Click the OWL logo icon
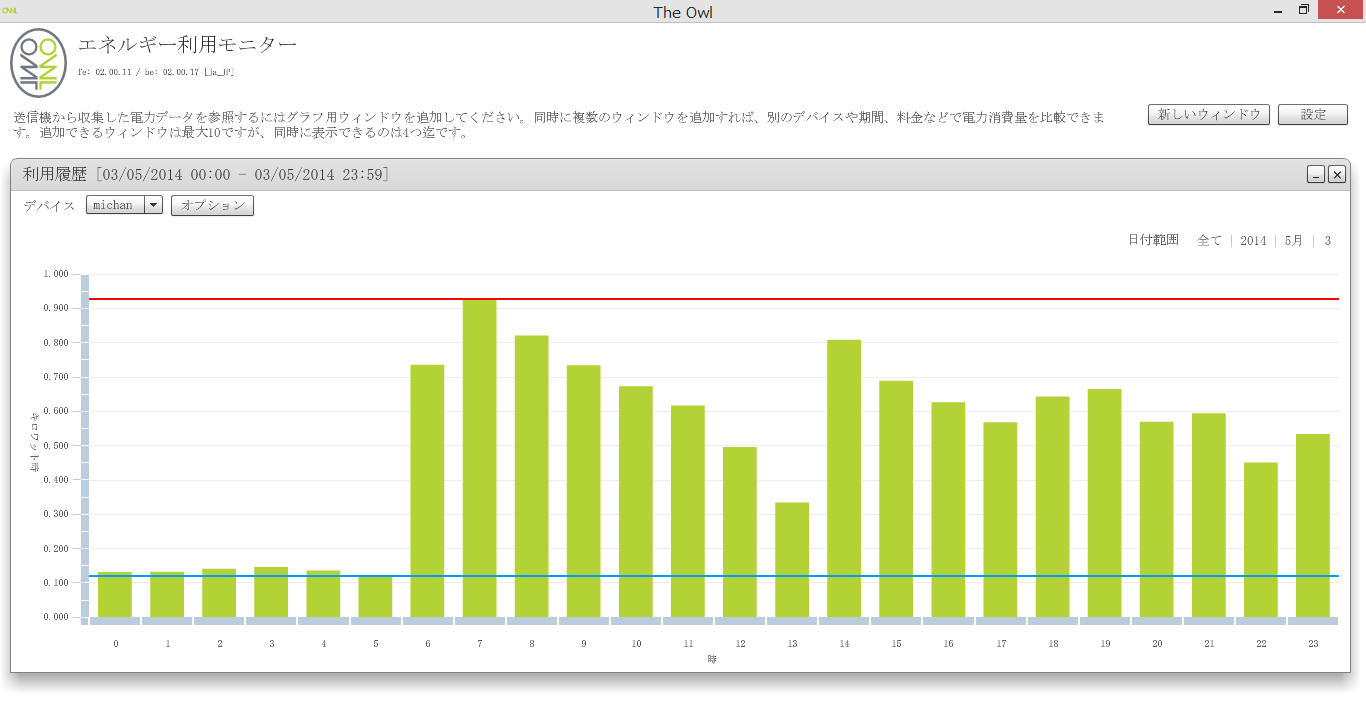 point(38,63)
